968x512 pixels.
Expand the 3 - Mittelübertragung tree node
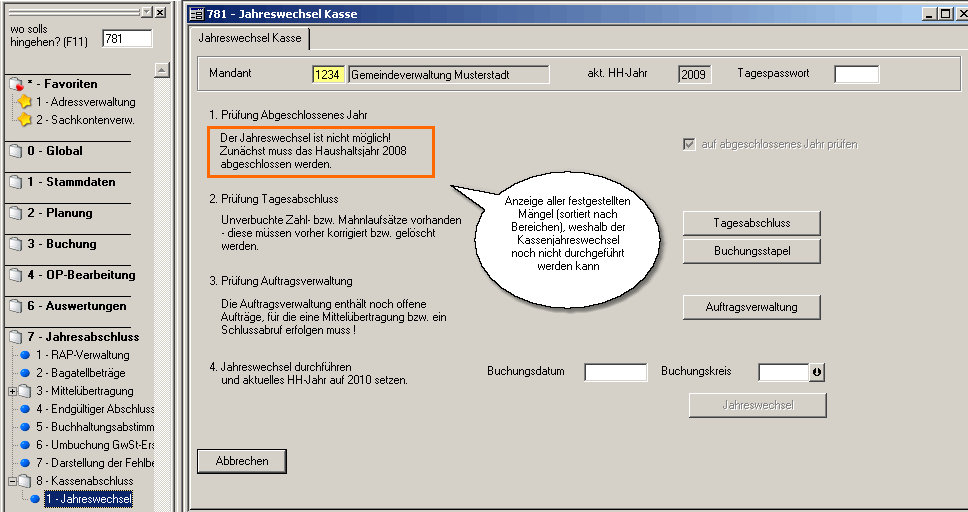click(12, 391)
